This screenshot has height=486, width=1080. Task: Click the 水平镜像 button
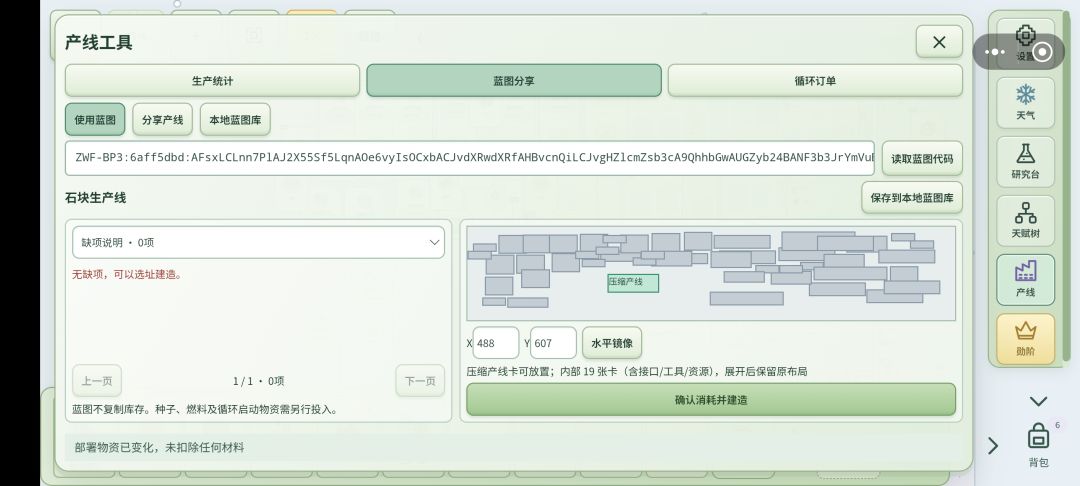(612, 343)
